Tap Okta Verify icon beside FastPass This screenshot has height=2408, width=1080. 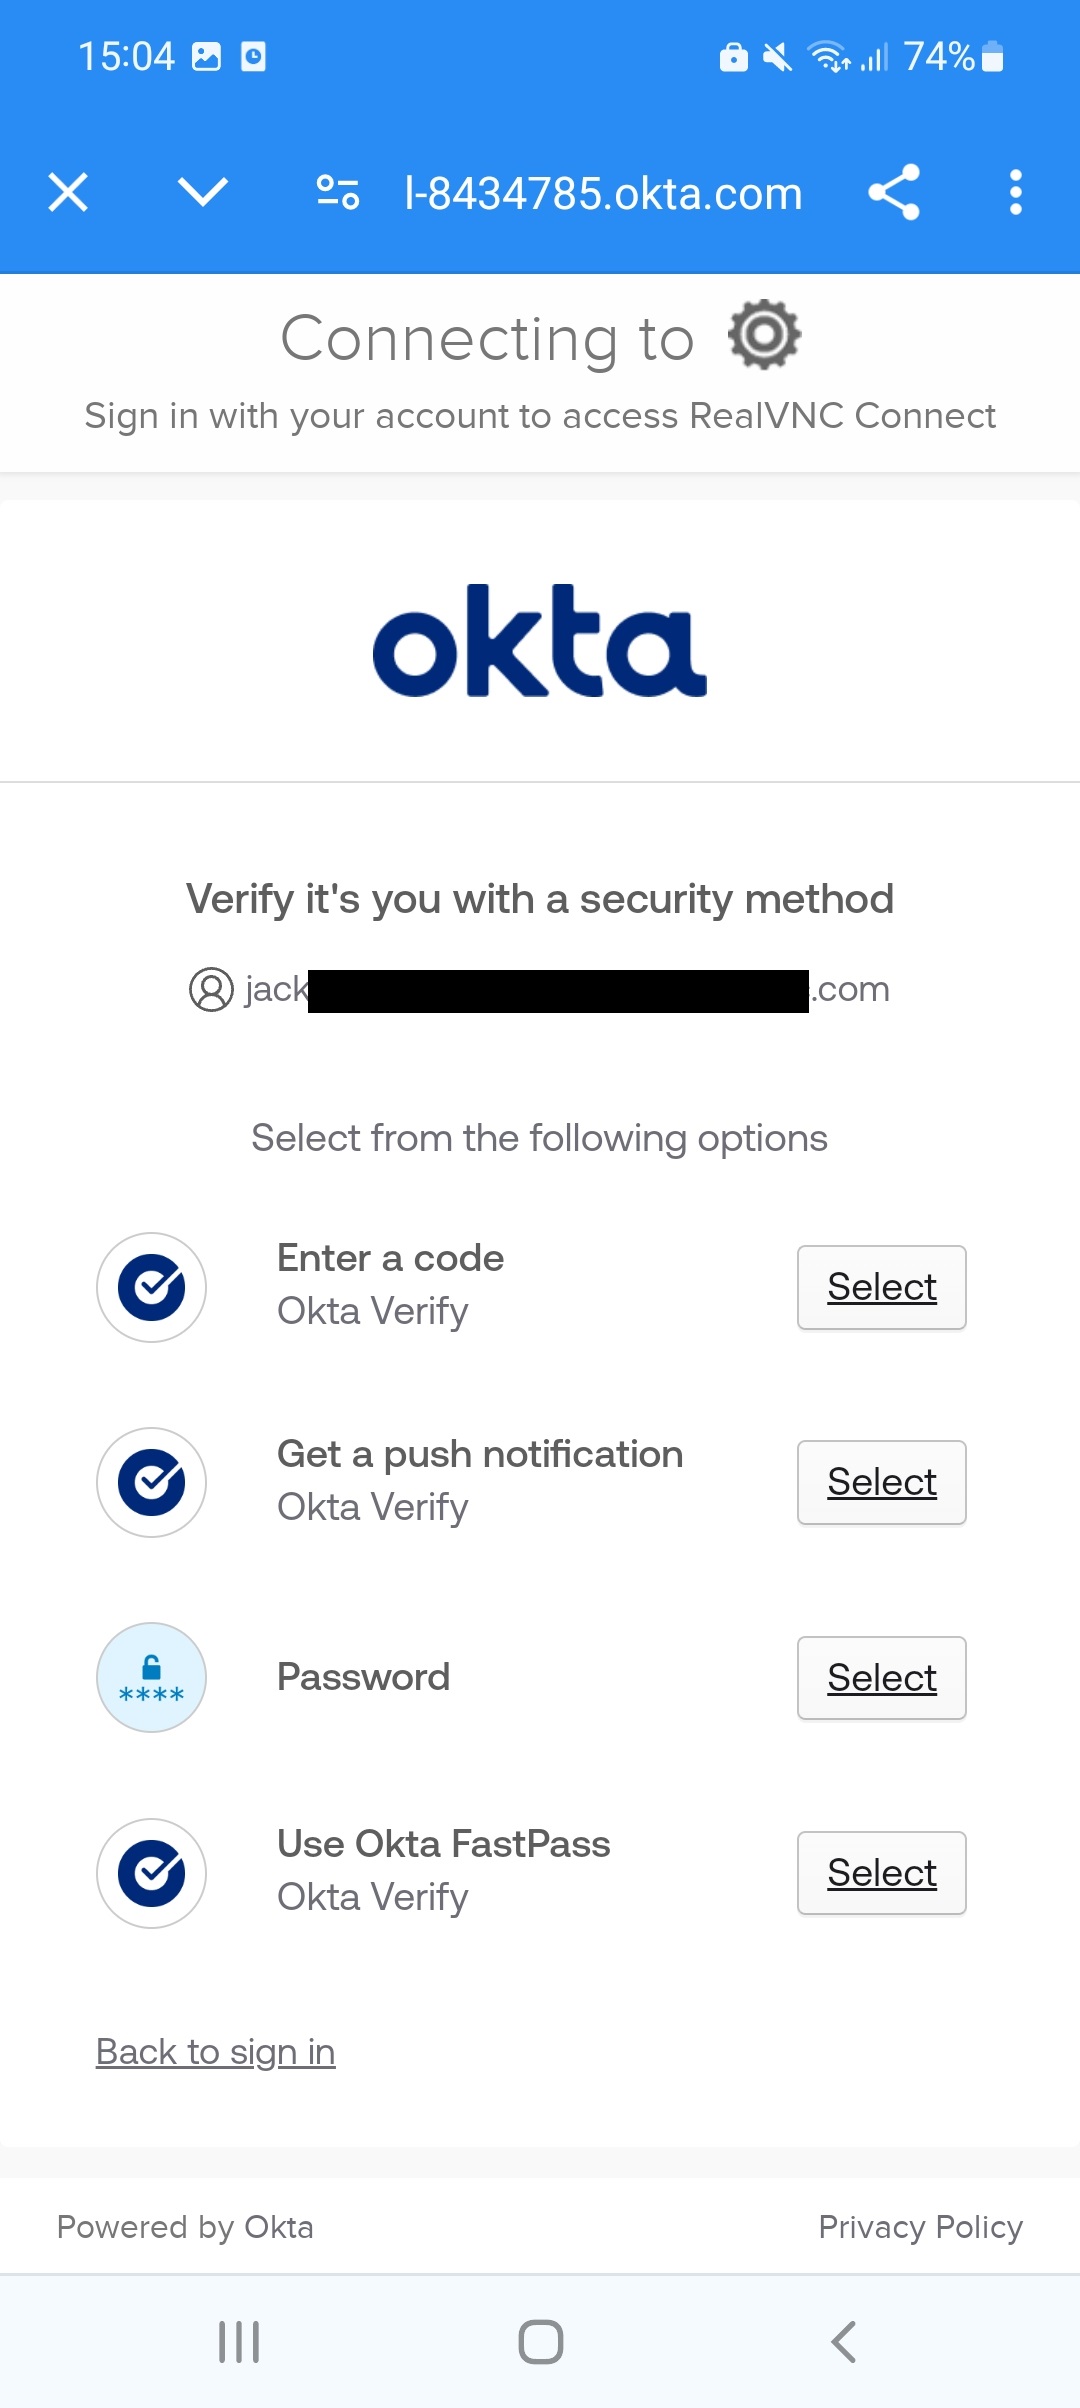[151, 1873]
